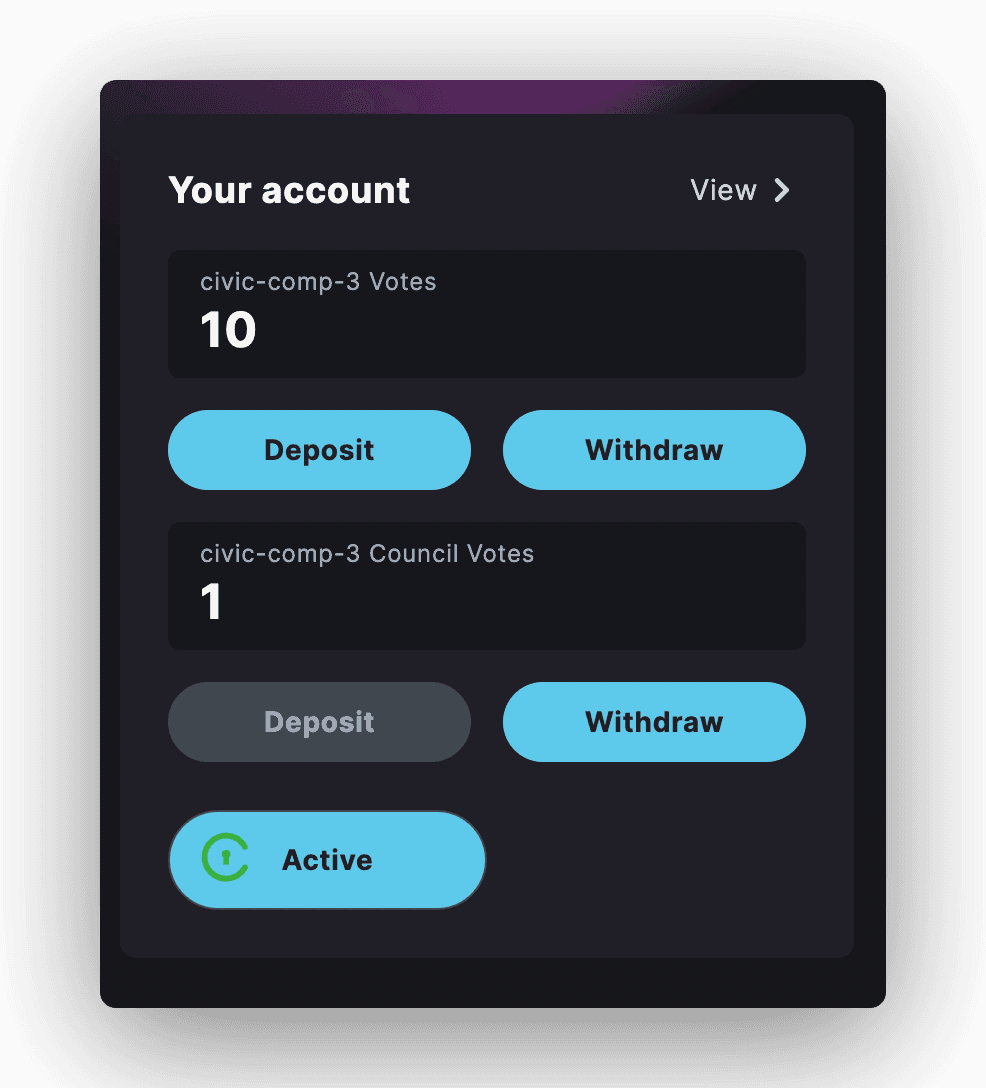
Task: Click the "Your account" heading
Action: [x=289, y=190]
